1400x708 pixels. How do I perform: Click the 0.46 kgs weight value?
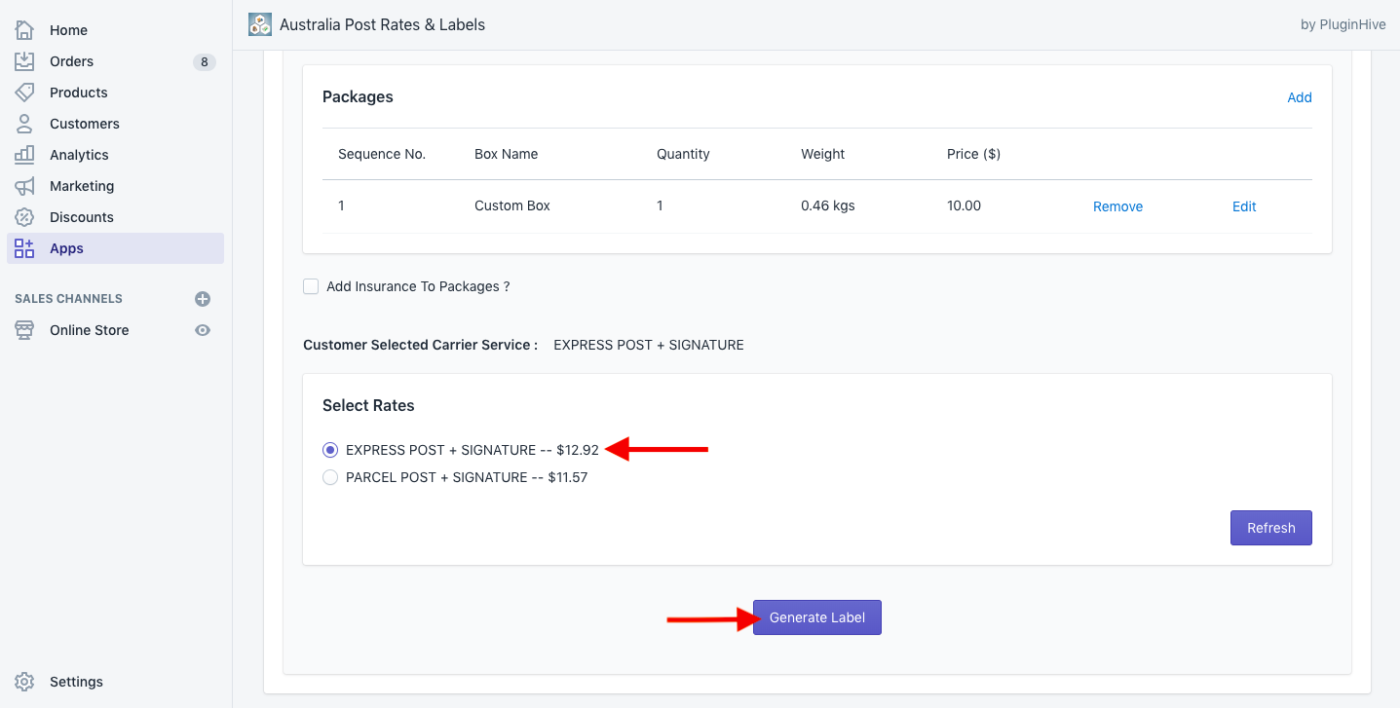point(827,205)
